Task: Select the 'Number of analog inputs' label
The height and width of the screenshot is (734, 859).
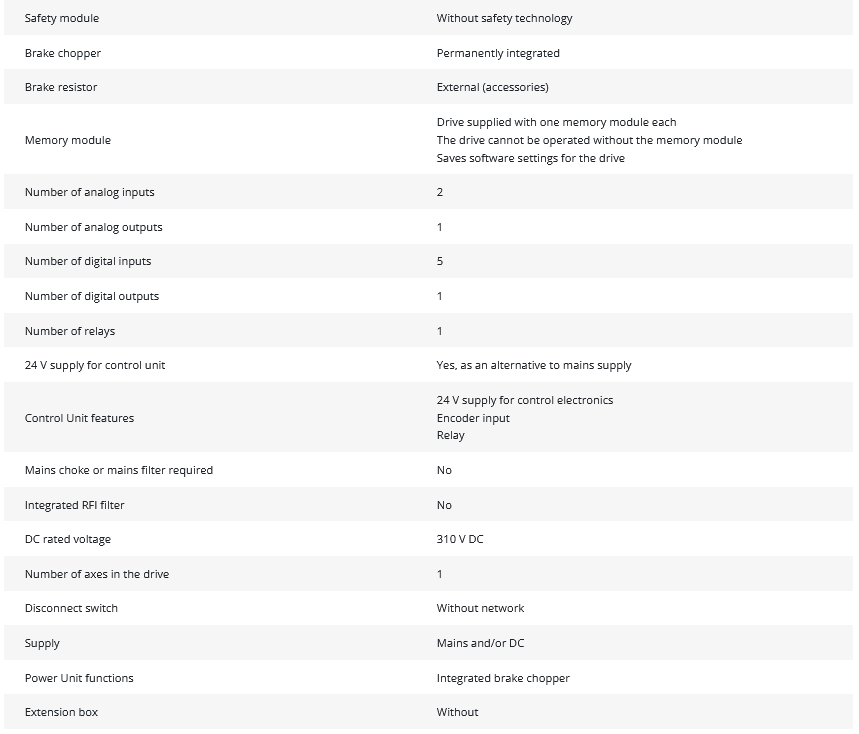Action: point(90,192)
